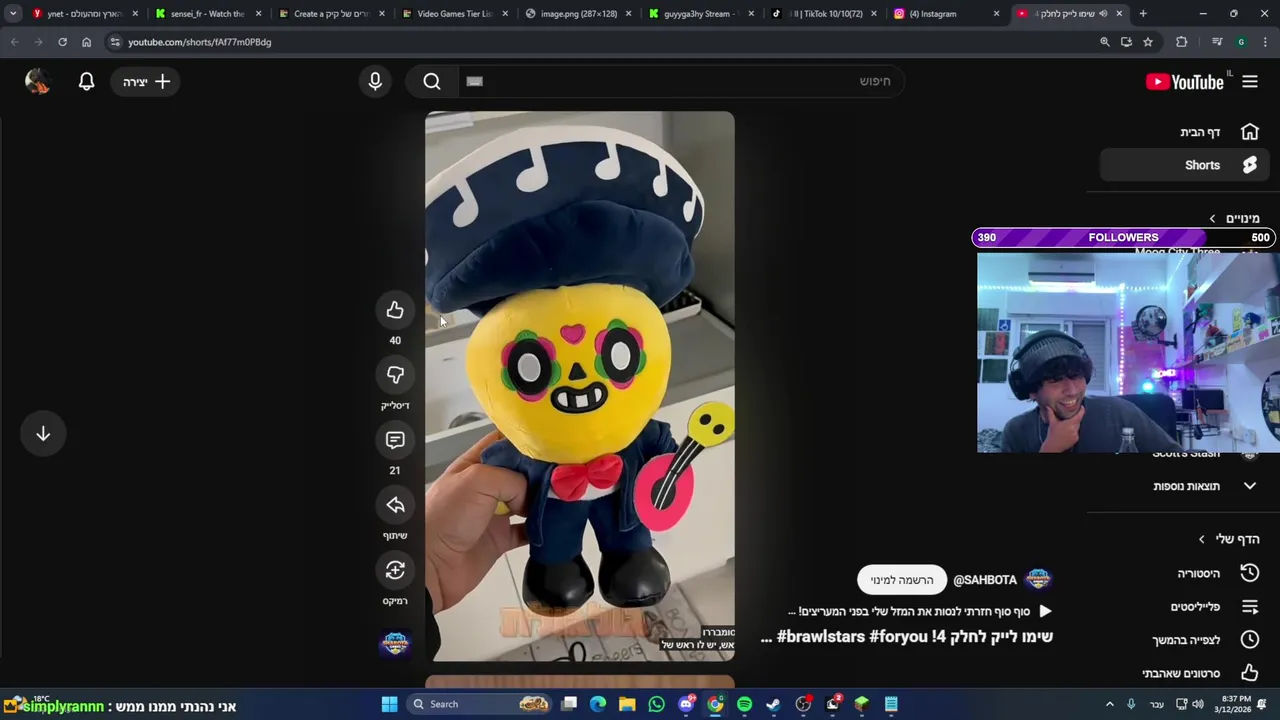Go to next Short with the down arrow
This screenshot has width=1280, height=720.
pyautogui.click(x=43, y=434)
